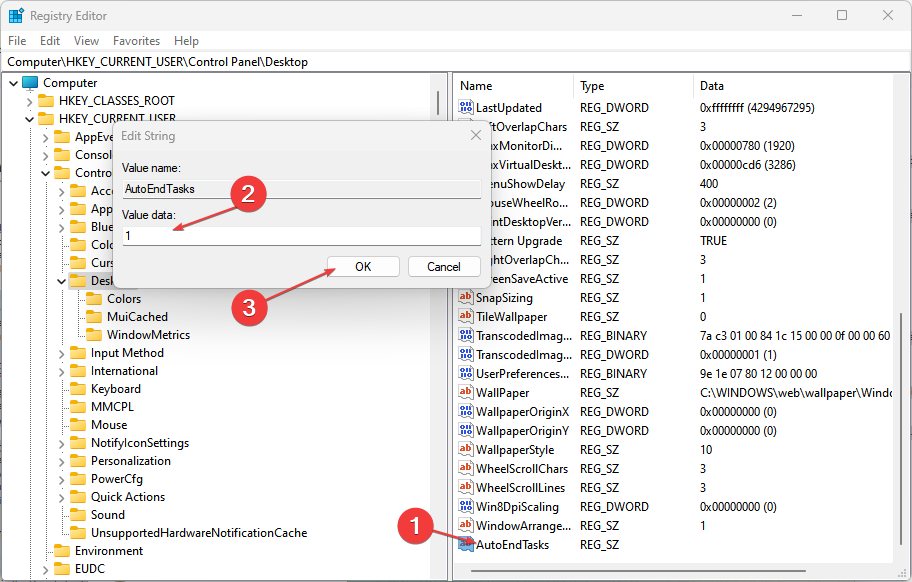Expand the Quick Actions key
Screen dimensions: 912x582
pyautogui.click(x=62, y=498)
